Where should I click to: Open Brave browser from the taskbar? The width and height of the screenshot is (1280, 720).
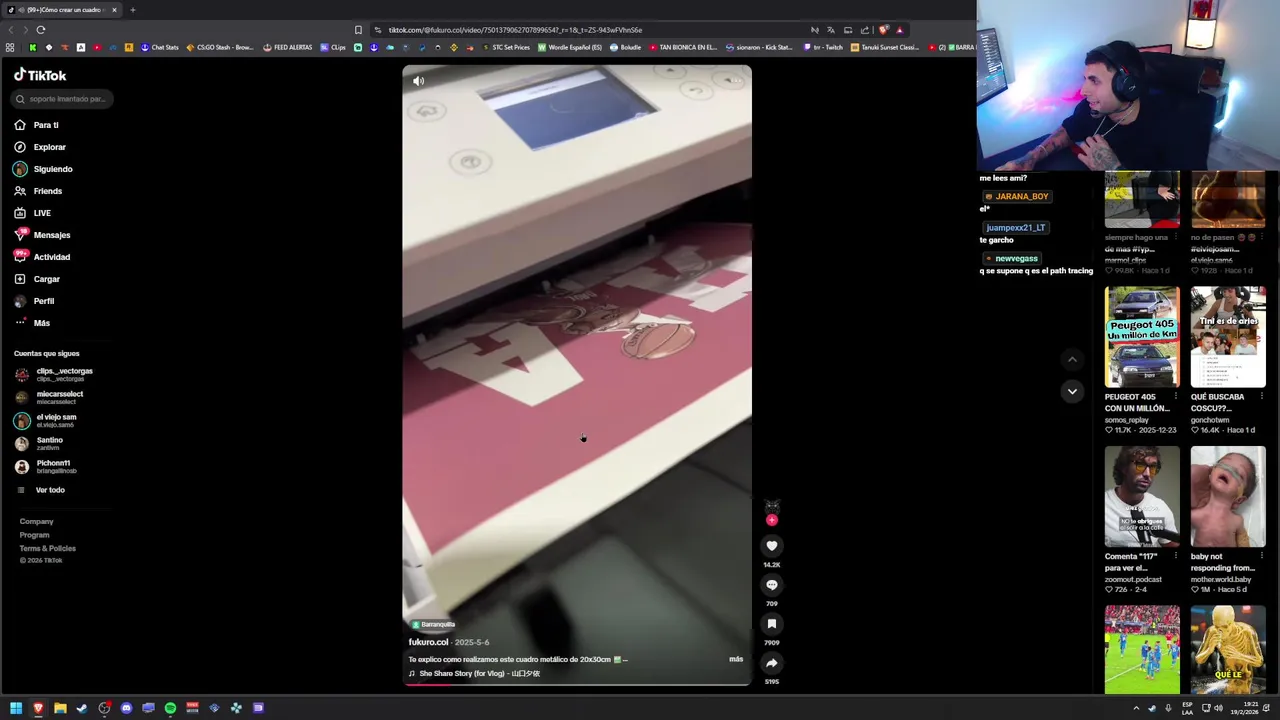[38, 708]
